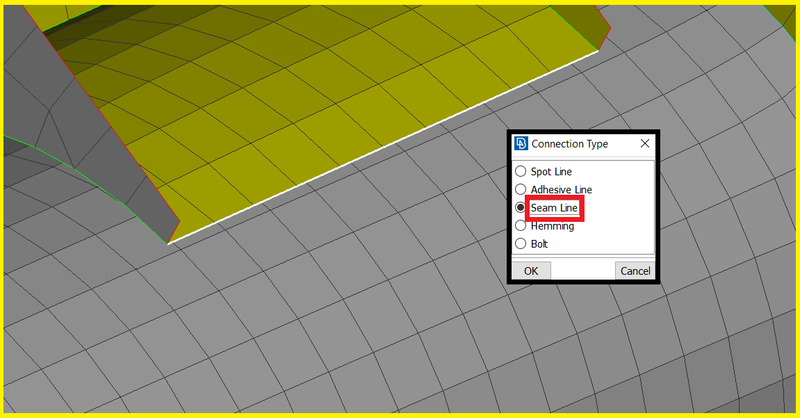This screenshot has width=800, height=418.
Task: Click the Connection Type title text
Action: coord(569,144)
